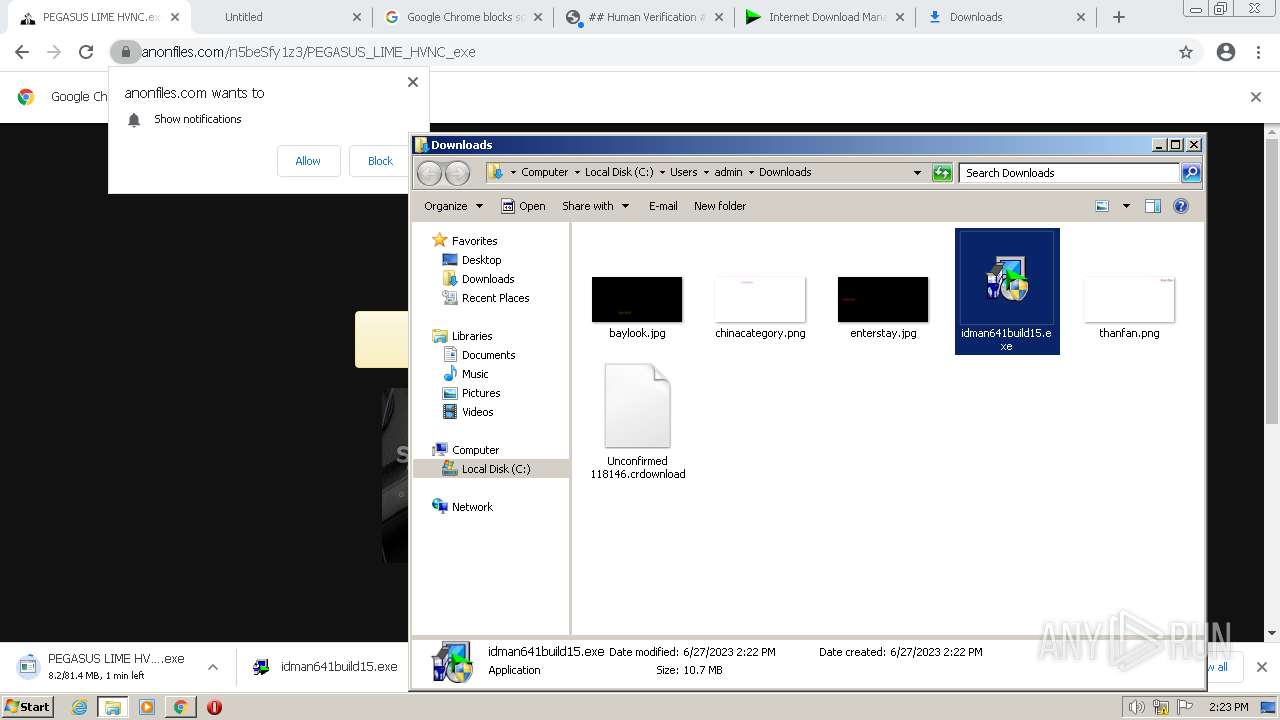
Task: Click the Search Downloads field
Action: (x=1069, y=173)
